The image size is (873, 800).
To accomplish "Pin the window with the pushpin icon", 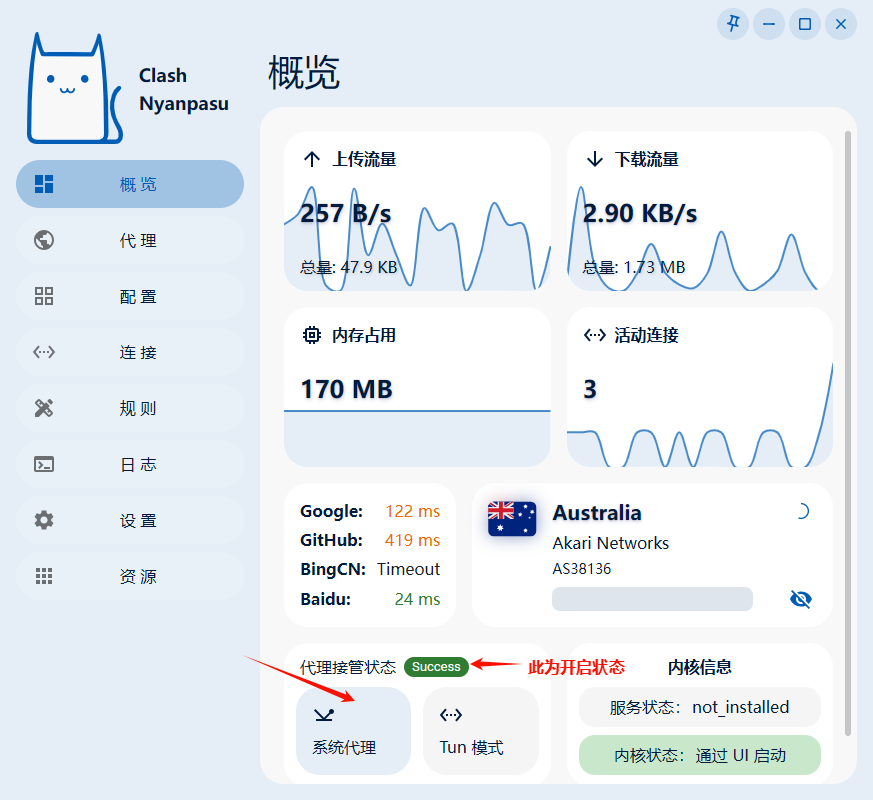I will click(733, 24).
